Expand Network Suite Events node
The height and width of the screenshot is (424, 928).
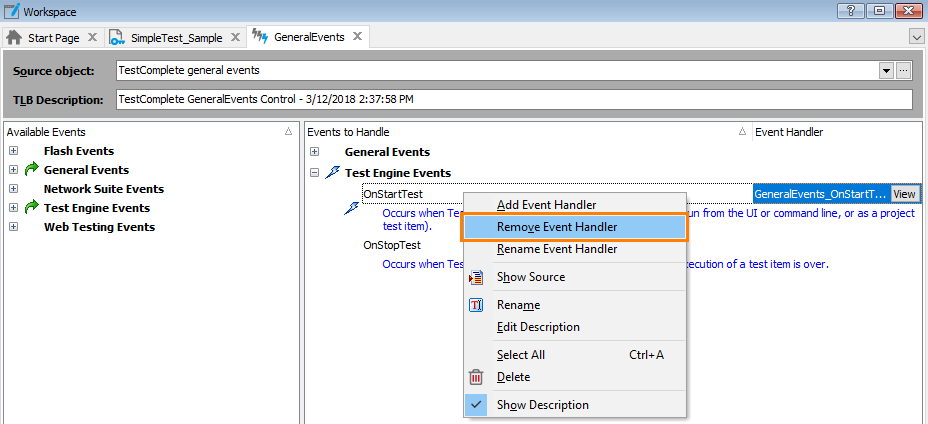(13, 189)
